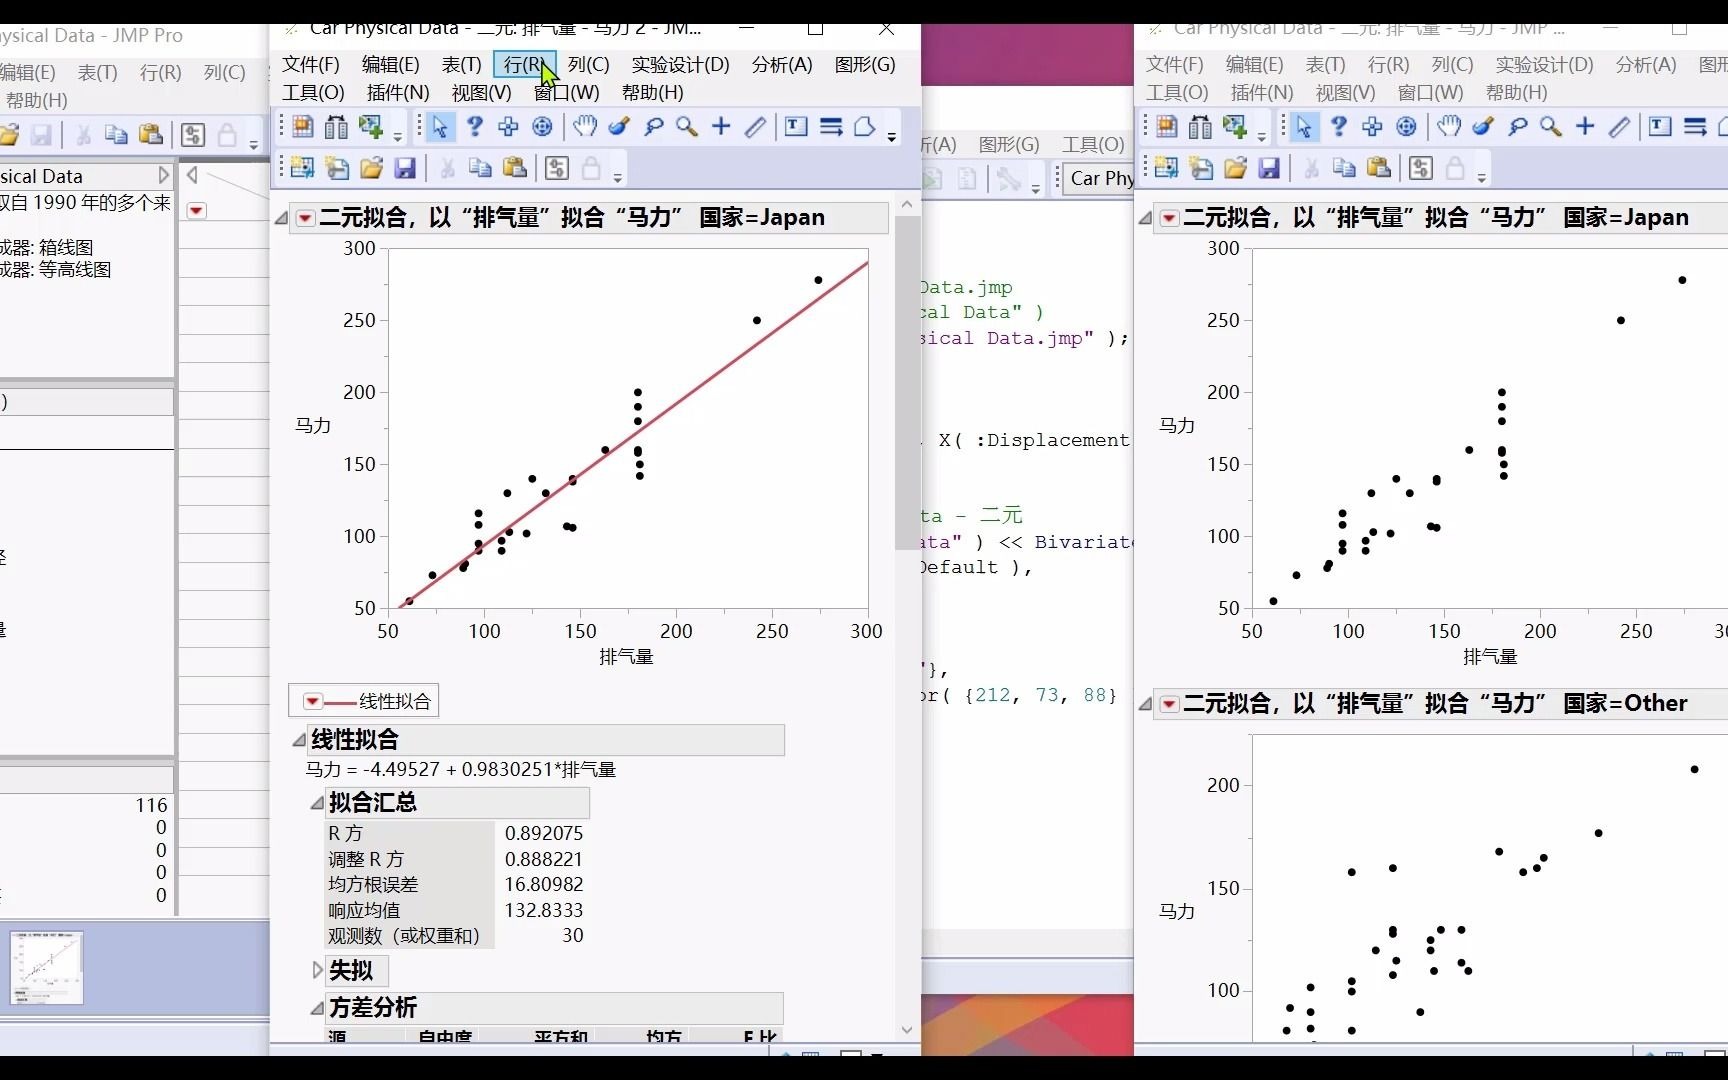Save the report with the Save icon
The image size is (1728, 1080).
click(405, 168)
